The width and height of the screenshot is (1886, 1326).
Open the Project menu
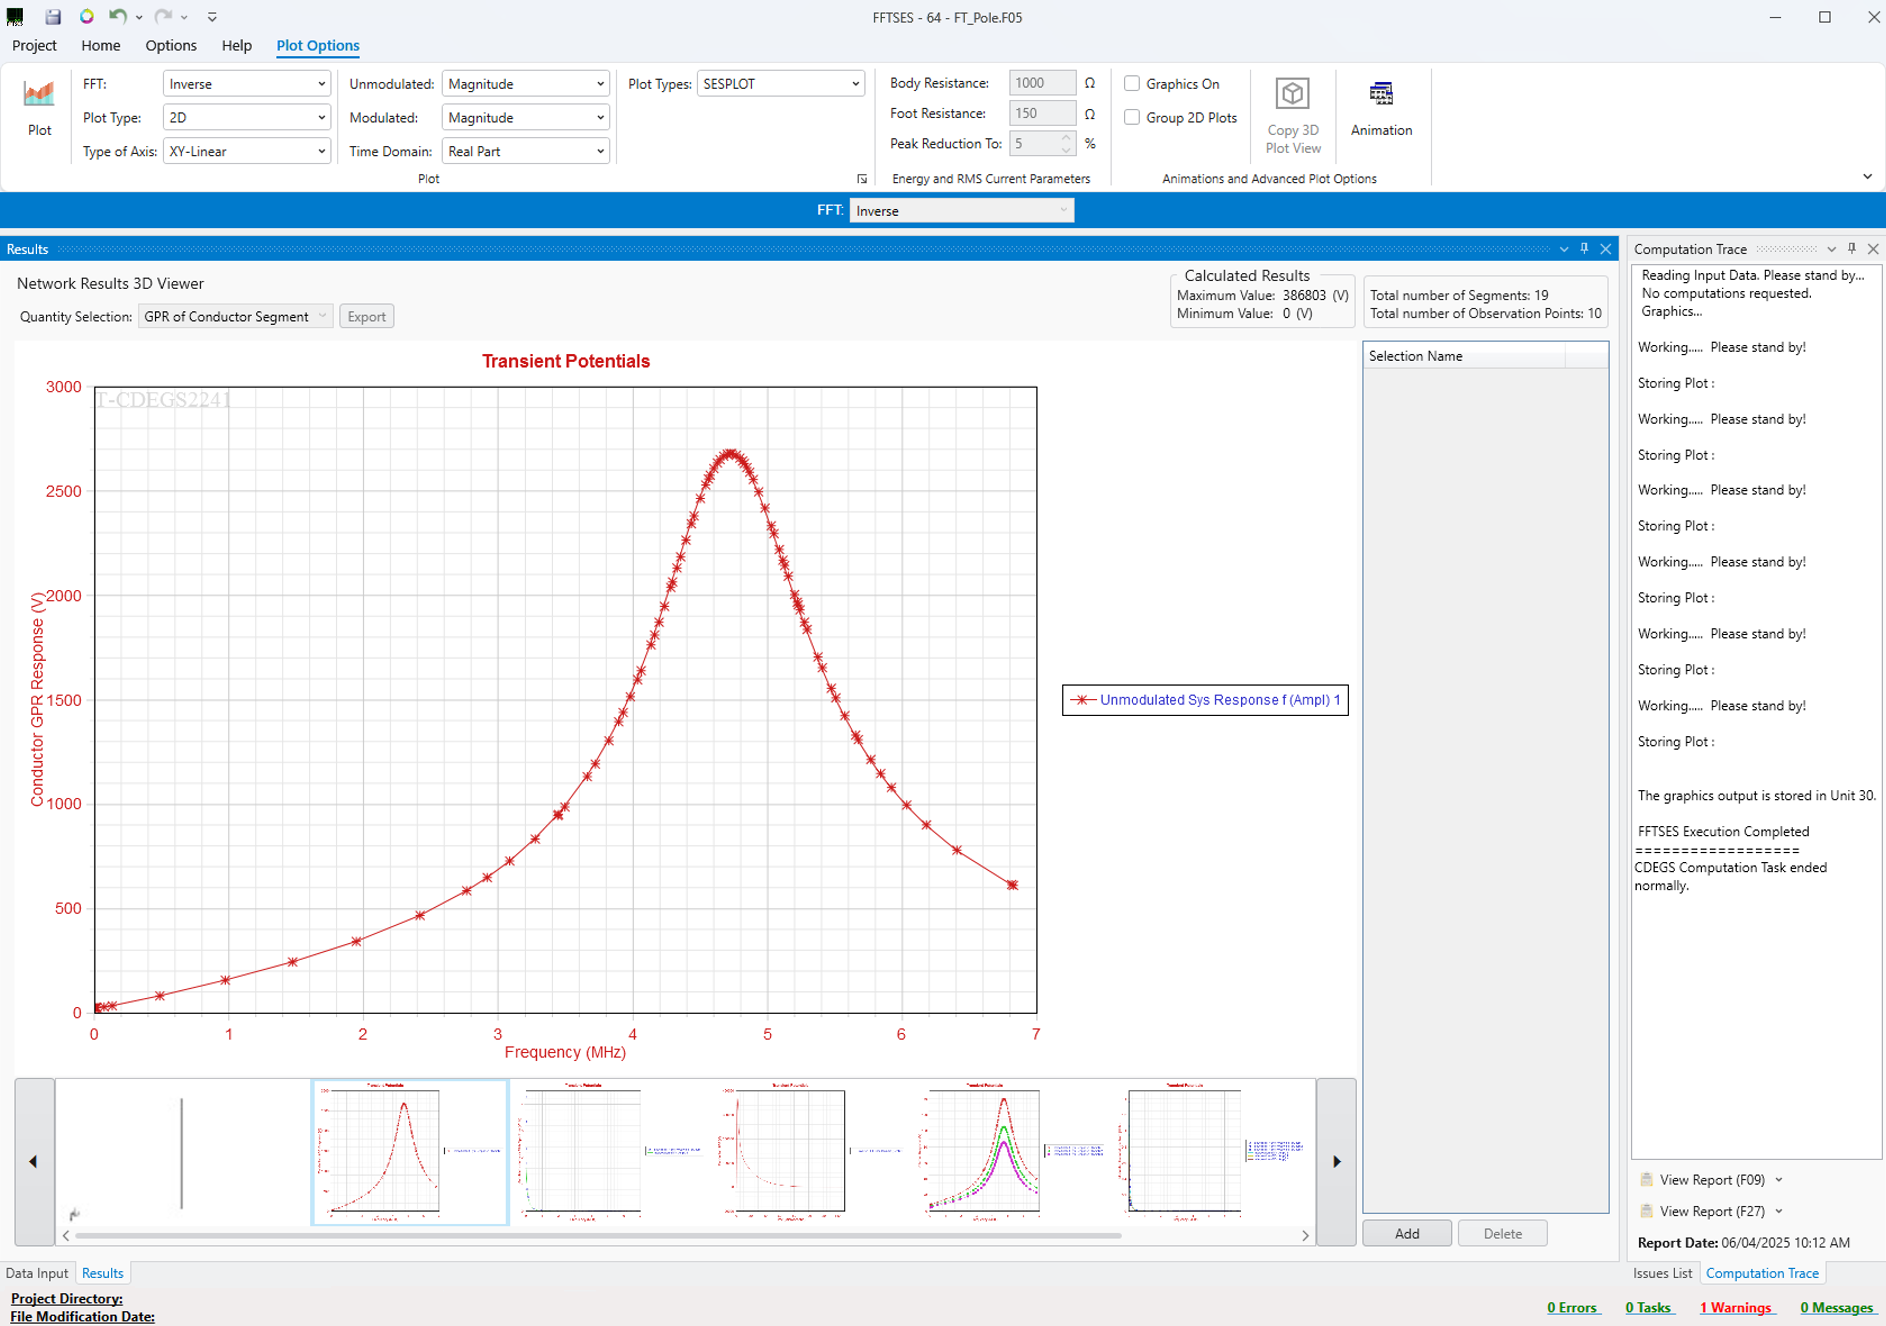[x=34, y=45]
